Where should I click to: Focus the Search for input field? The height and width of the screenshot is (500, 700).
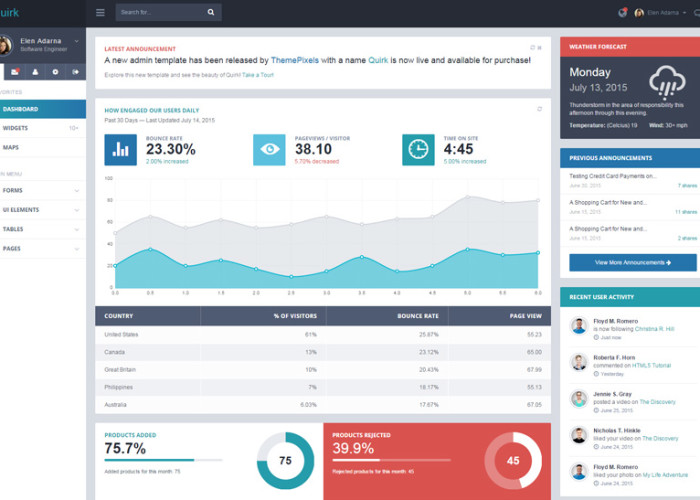pos(161,12)
